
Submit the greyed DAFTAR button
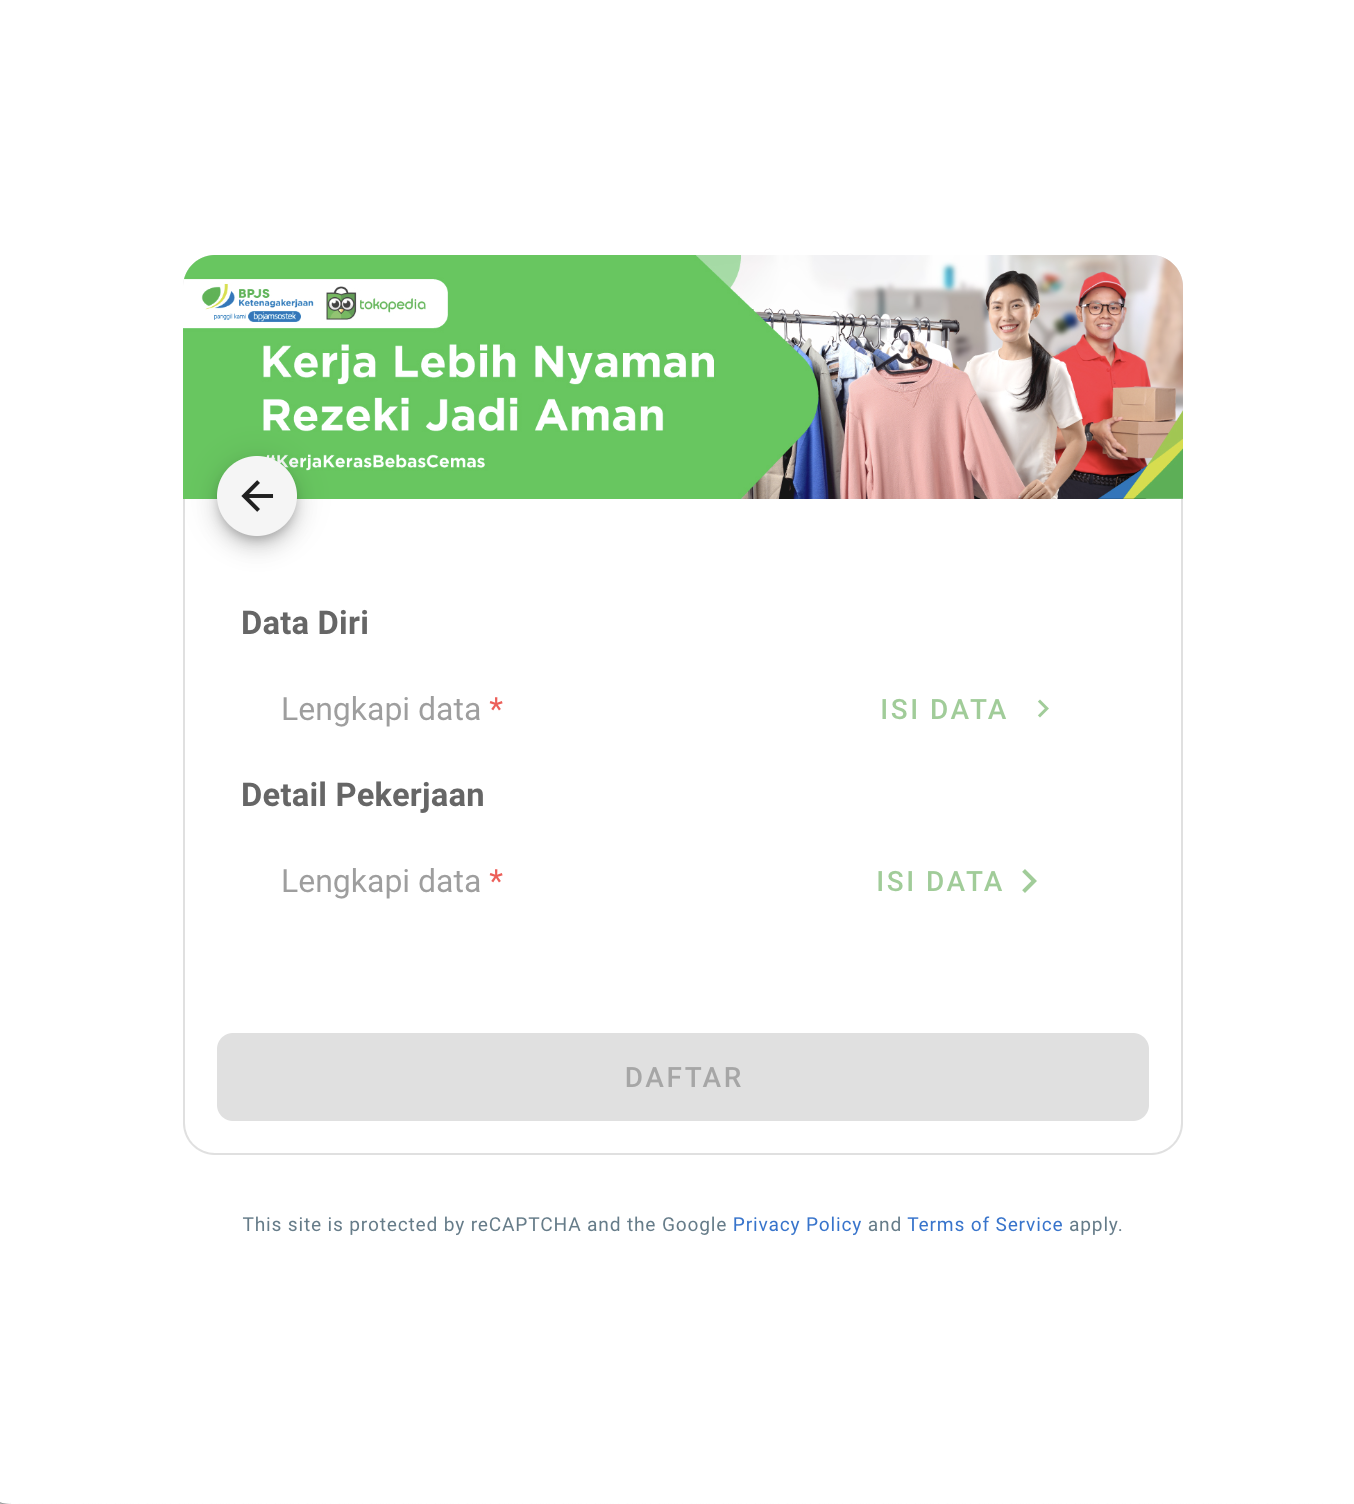(683, 1077)
